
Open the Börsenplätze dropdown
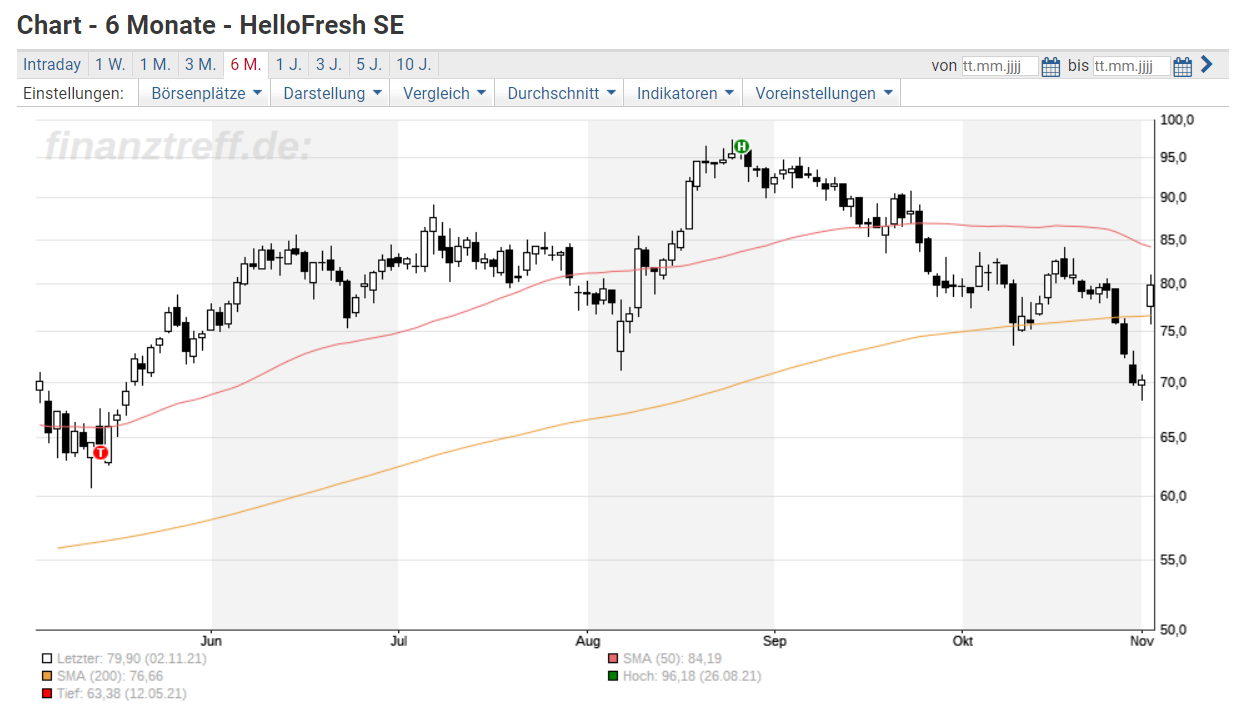pos(206,93)
